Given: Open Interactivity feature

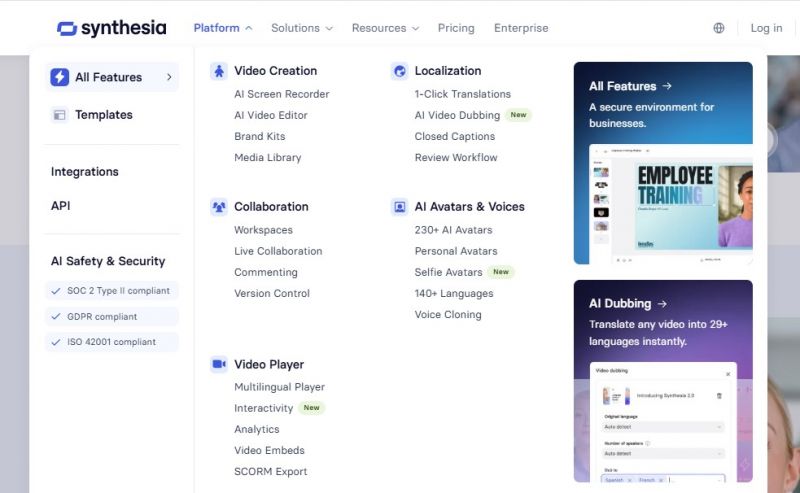Looking at the screenshot, I should coord(263,408).
